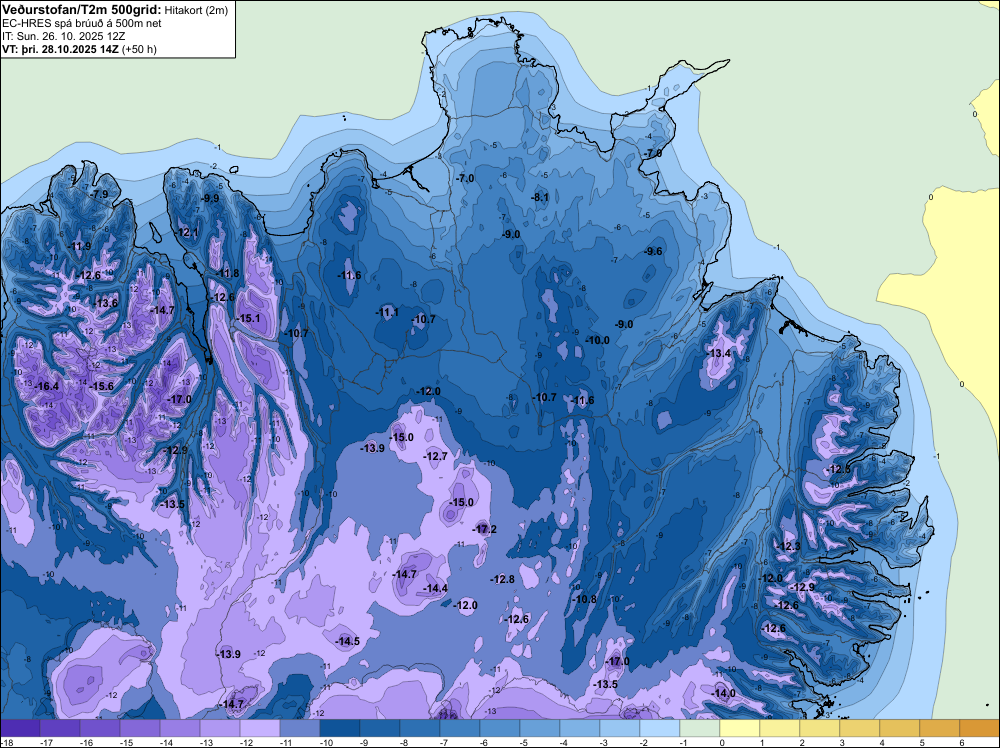Click the -17 label in the color legend
Image resolution: width=1000 pixels, height=748 pixels.
46,742
